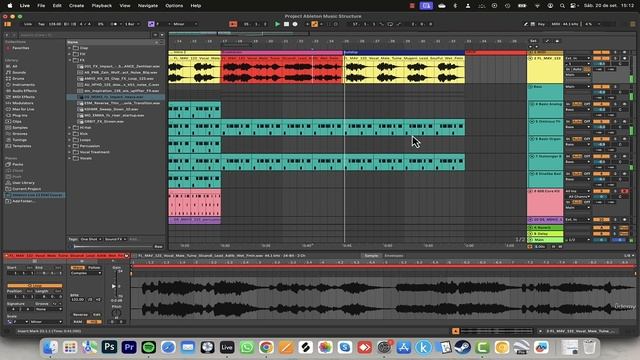Open the Minor scale dropdown in control bar
Image resolution: width=640 pixels, height=360 pixels.
pos(184,24)
